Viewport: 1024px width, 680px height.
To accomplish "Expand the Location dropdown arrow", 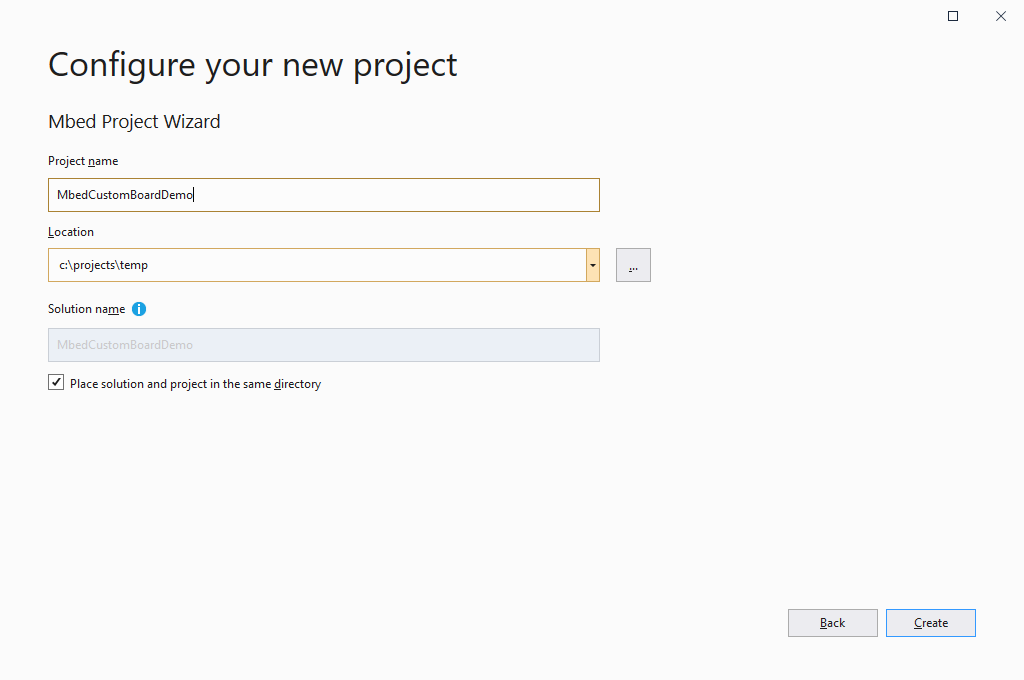I will point(593,265).
